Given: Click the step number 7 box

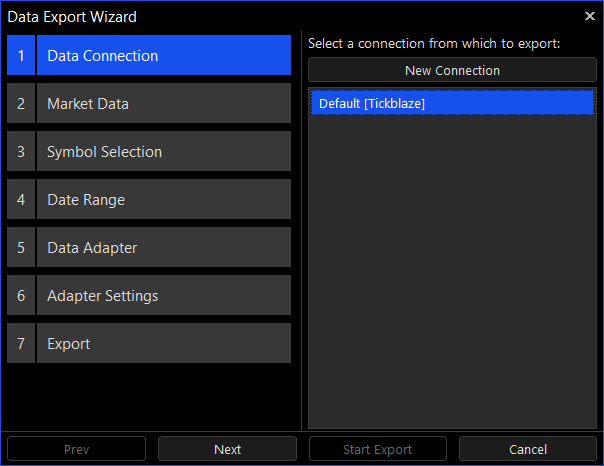Looking at the screenshot, I should tap(21, 344).
